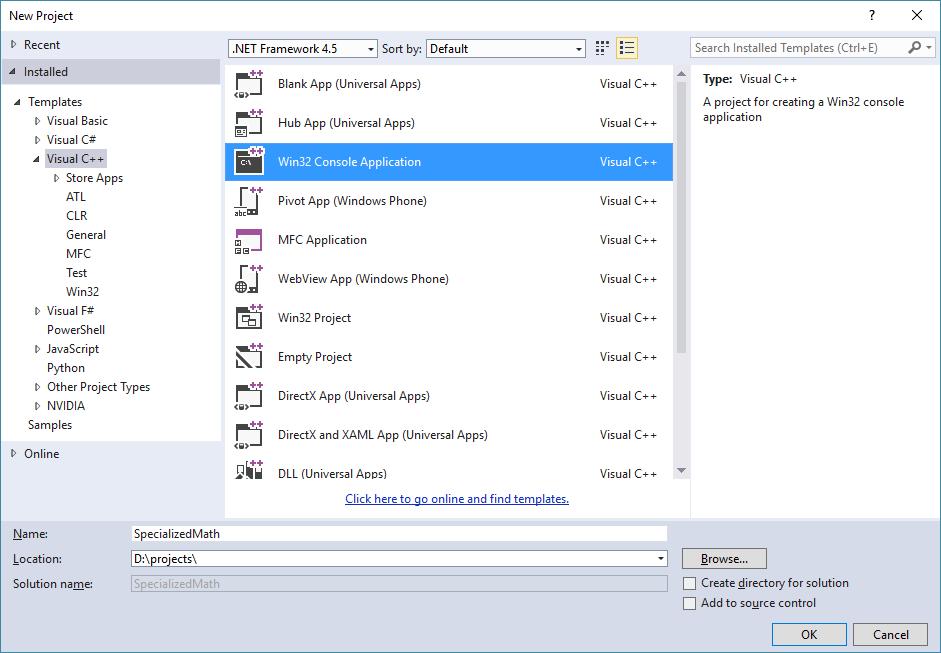Image resolution: width=941 pixels, height=653 pixels.
Task: Click the Browse... button
Action: tap(724, 559)
